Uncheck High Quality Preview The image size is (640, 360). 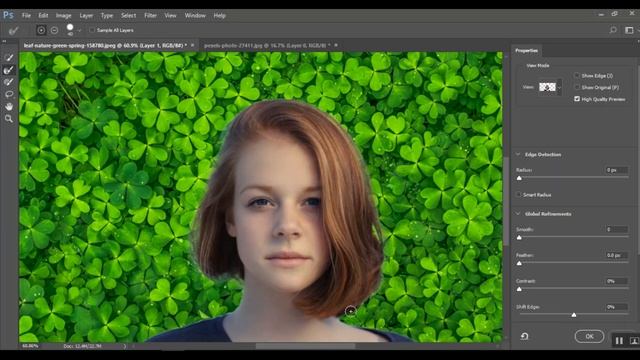[577, 99]
